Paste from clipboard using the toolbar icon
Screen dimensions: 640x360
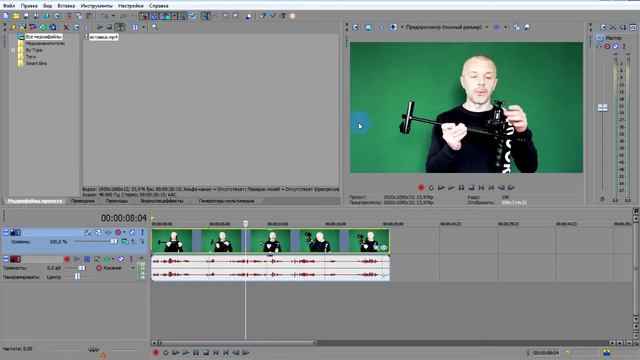89,16
